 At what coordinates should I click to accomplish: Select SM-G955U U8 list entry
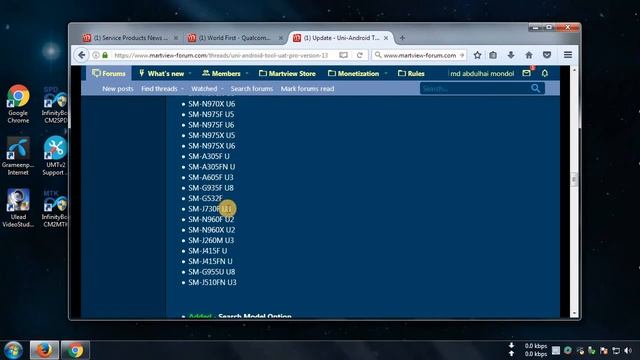point(211,272)
